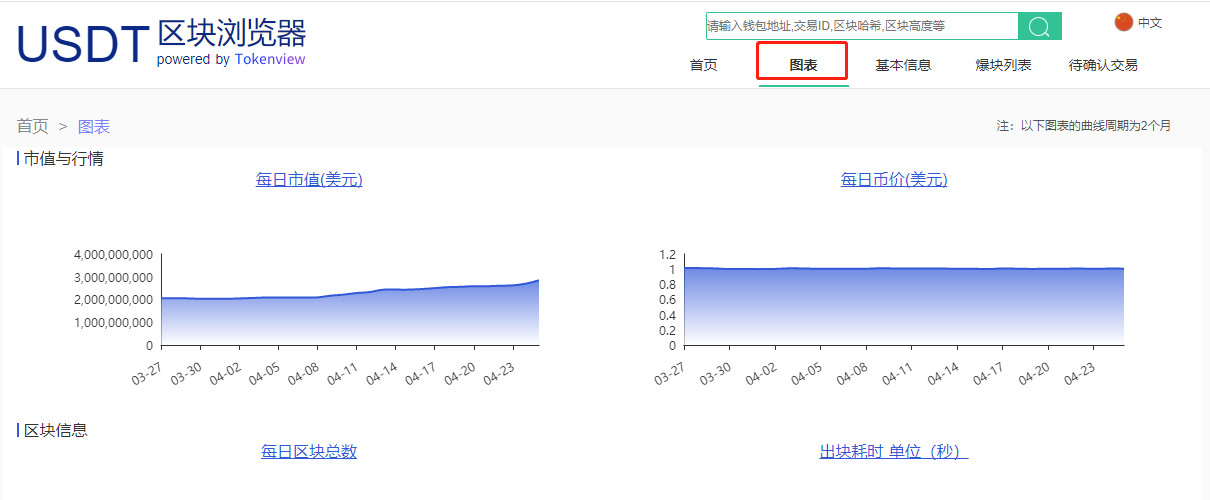Click the 0.8 axis label on price chart
This screenshot has height=500, width=1210.
pyautogui.click(x=667, y=285)
